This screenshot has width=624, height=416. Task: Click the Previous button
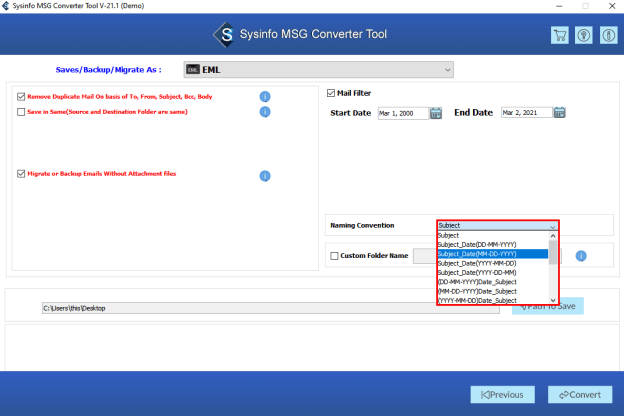[x=503, y=395]
